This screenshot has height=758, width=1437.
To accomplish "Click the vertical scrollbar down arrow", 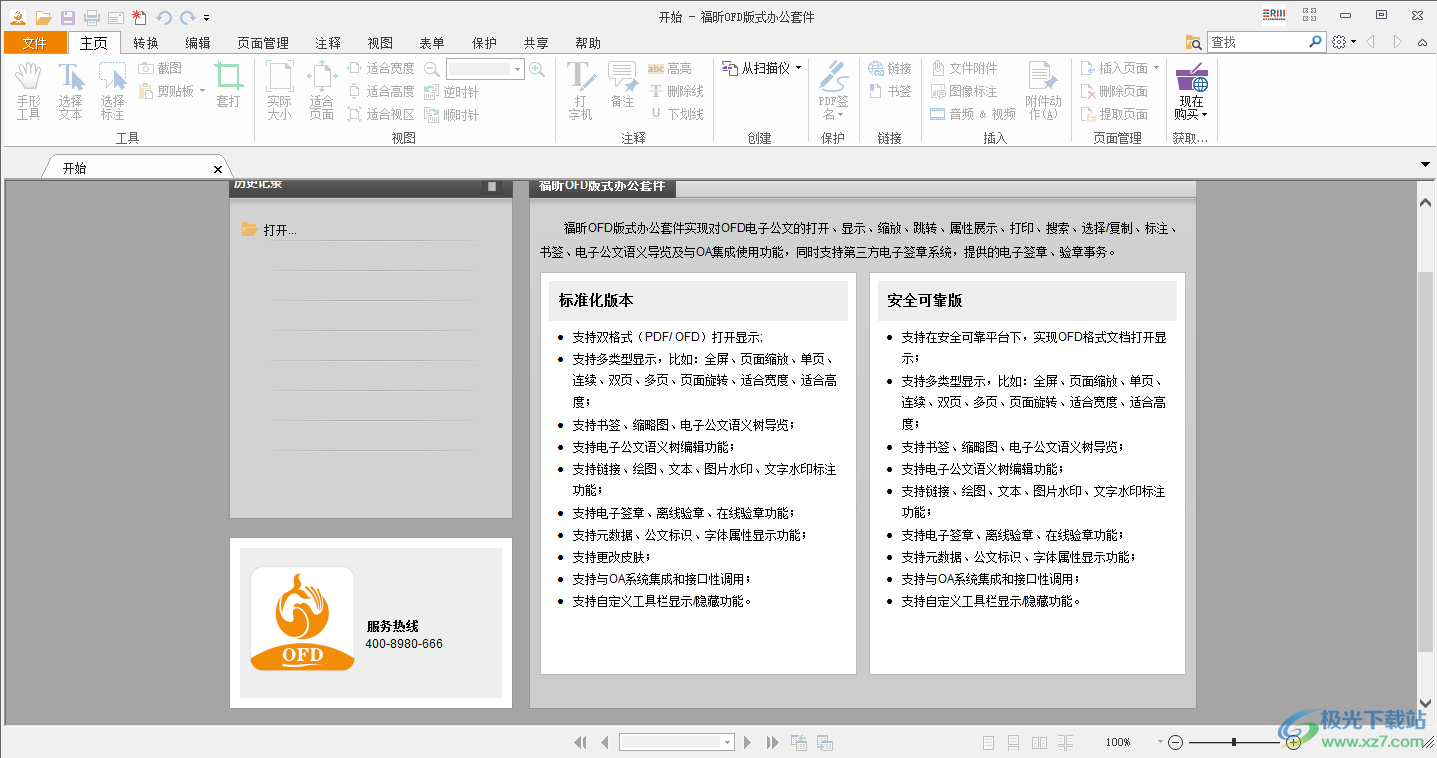I will 1426,704.
